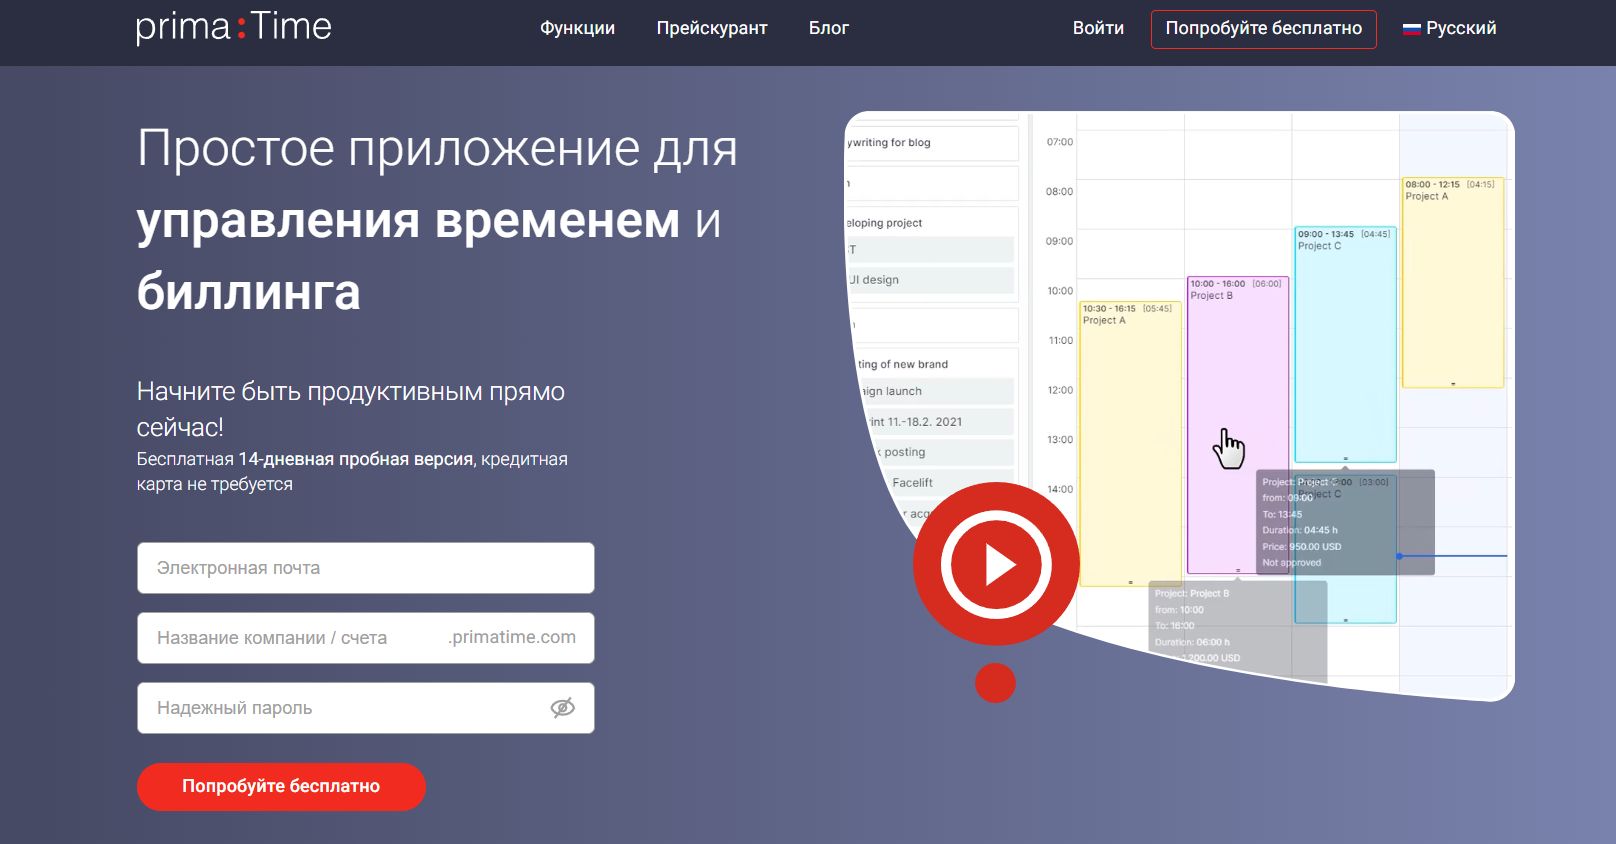Open the Функции menu item
Image resolution: width=1616 pixels, height=844 pixels.
tap(577, 28)
